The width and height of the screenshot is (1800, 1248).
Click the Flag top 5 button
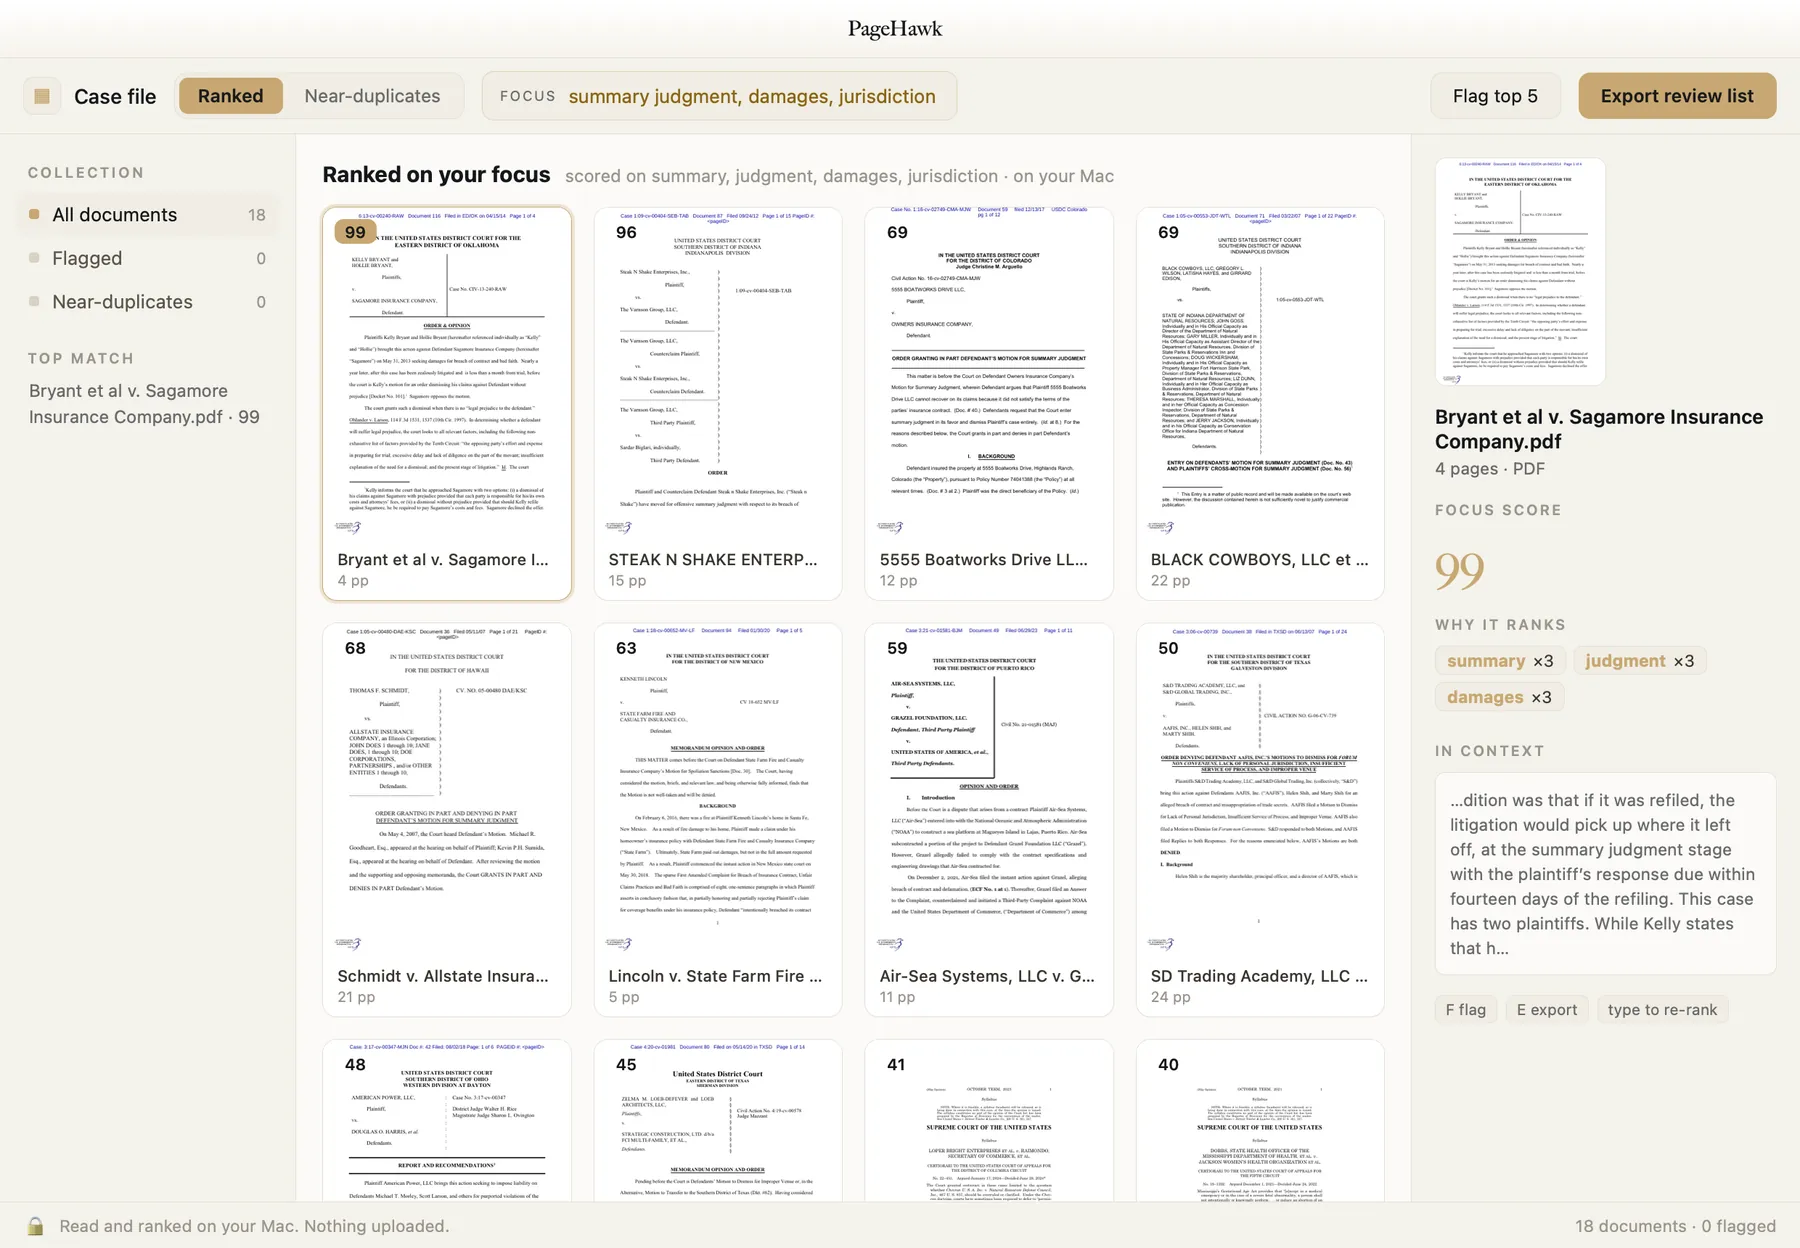(x=1495, y=96)
